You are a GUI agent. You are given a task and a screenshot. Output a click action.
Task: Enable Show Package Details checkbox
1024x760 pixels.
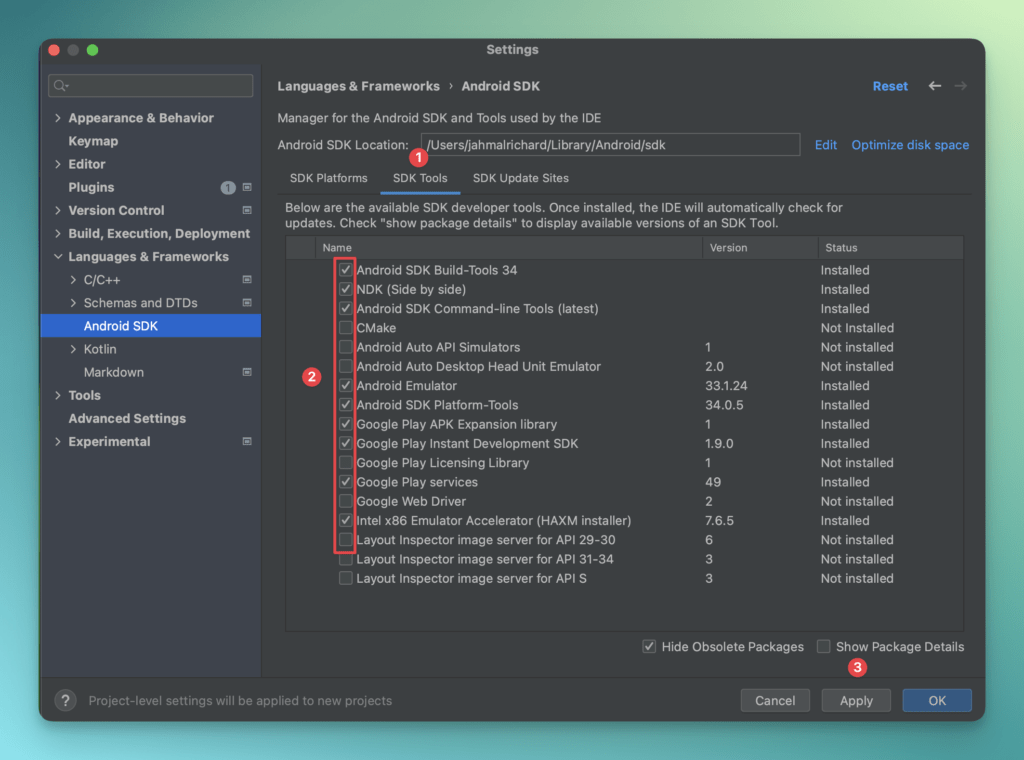pos(824,646)
